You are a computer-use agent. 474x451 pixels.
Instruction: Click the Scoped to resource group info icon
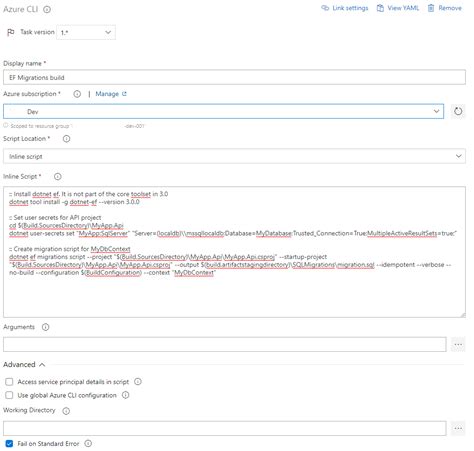[x=6, y=125]
